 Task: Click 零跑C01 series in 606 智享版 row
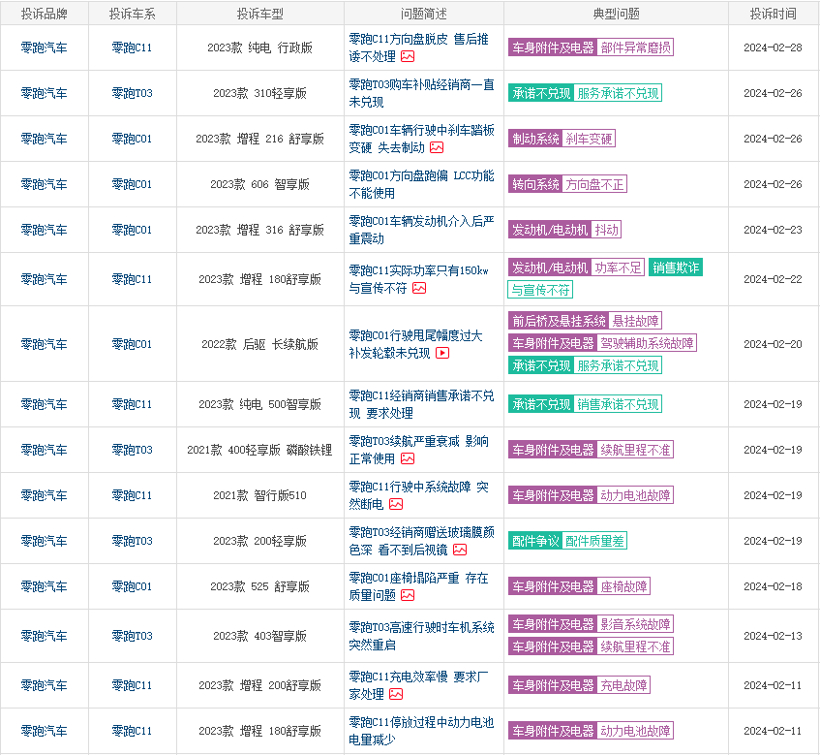click(132, 184)
